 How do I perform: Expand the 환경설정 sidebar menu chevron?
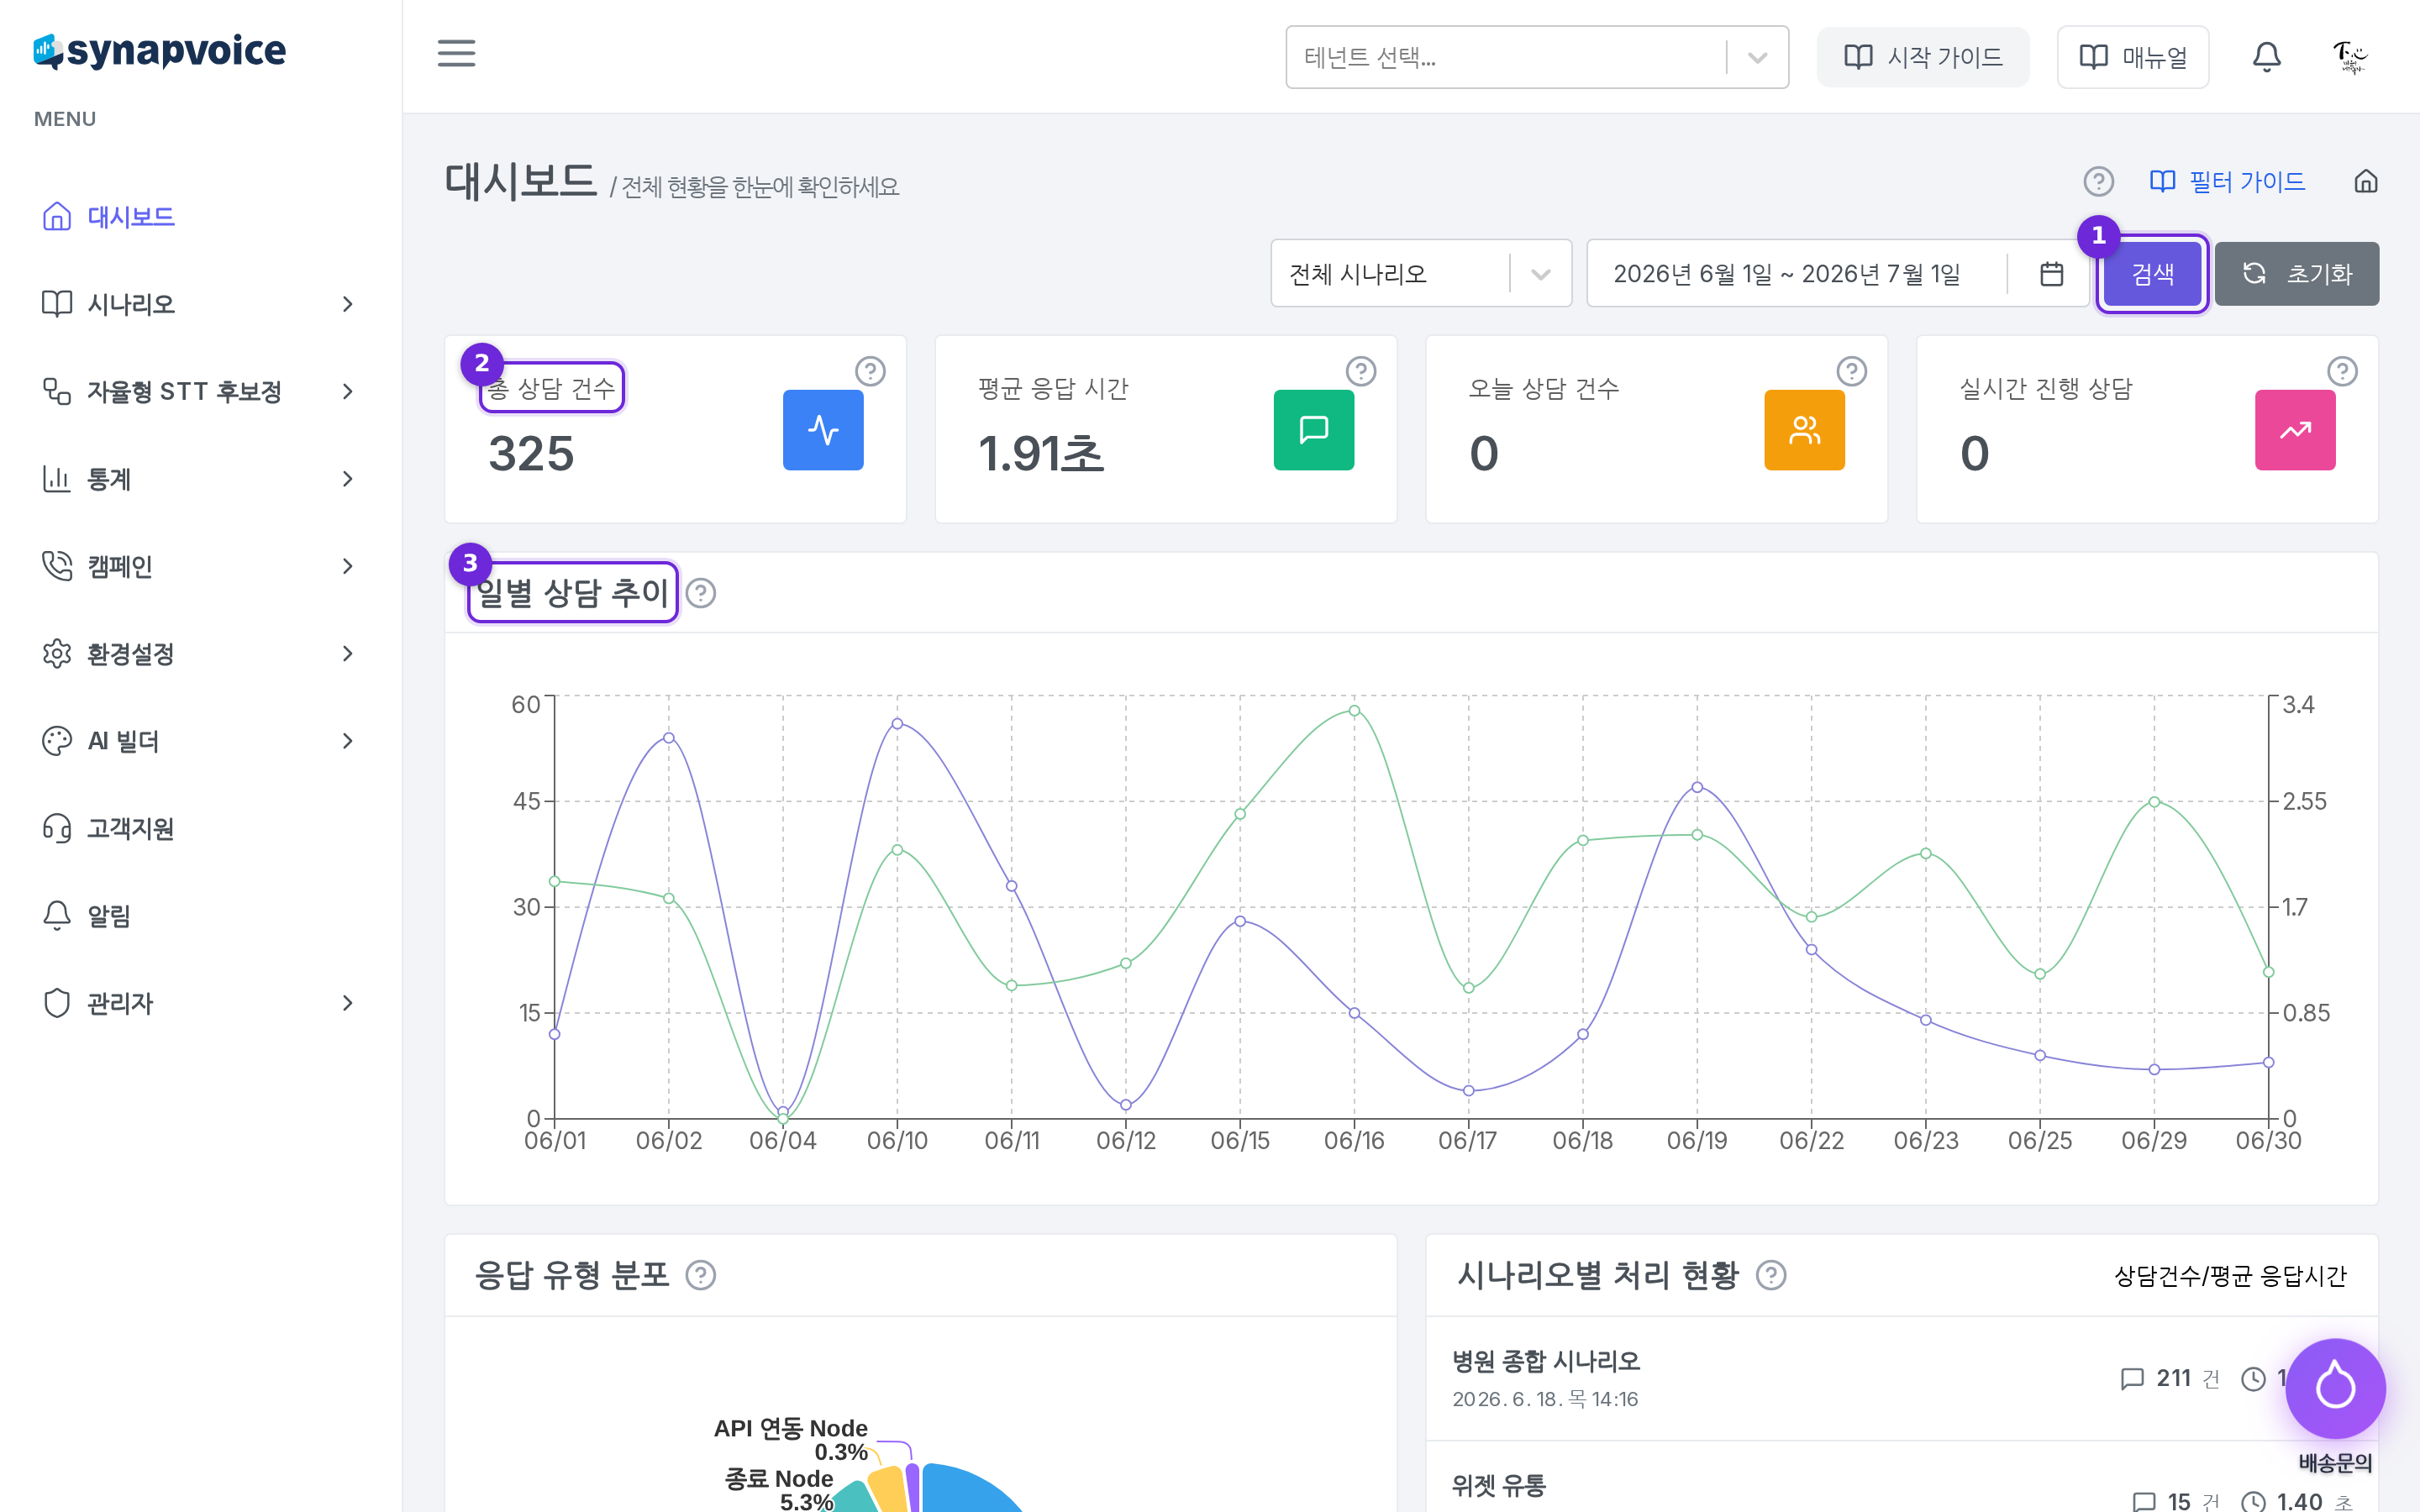(348, 654)
